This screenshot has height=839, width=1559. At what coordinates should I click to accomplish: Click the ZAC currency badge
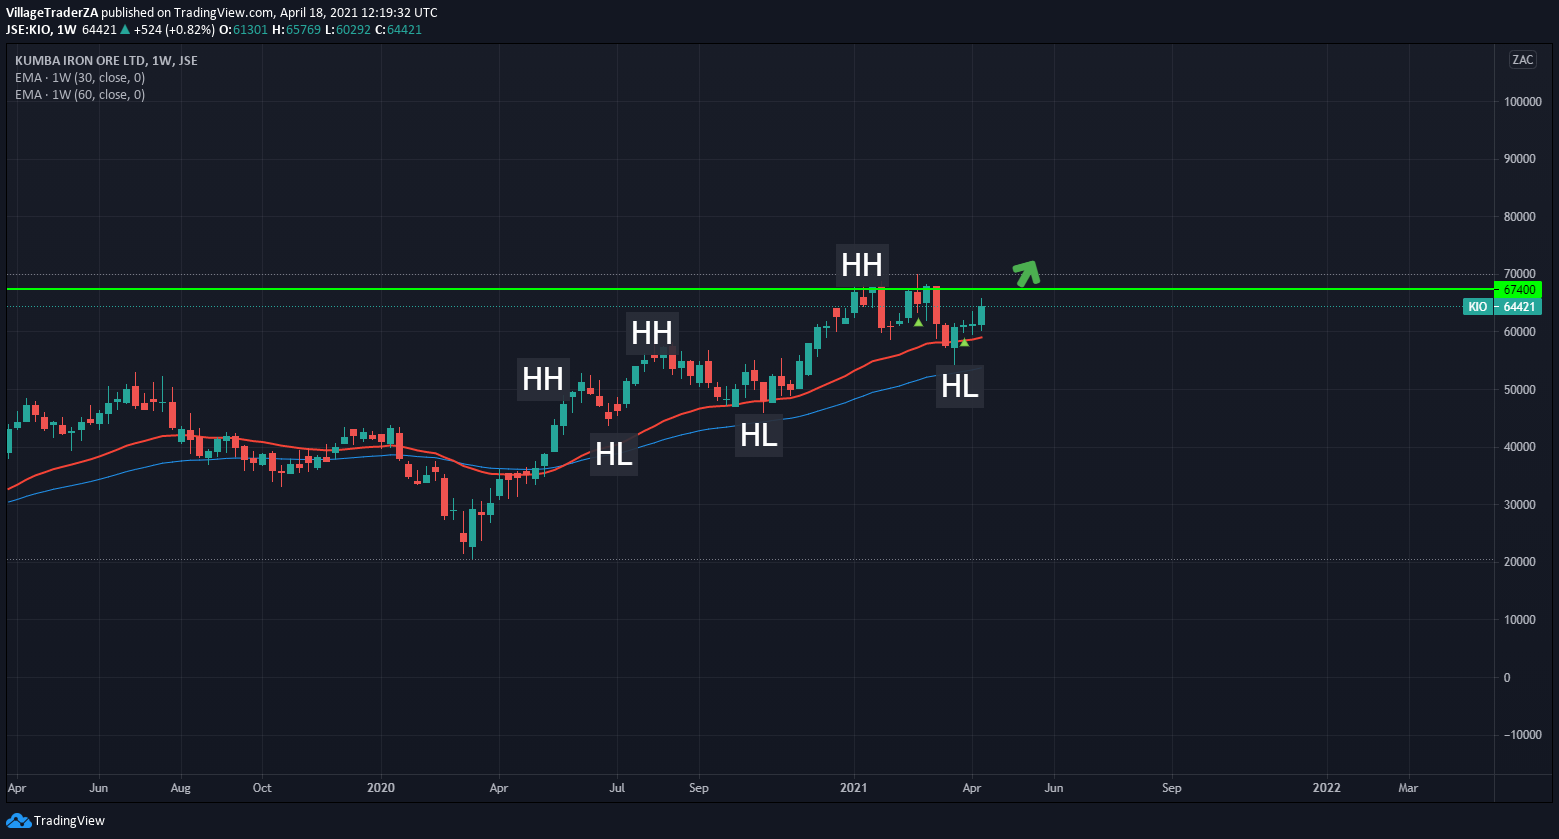[x=1522, y=60]
